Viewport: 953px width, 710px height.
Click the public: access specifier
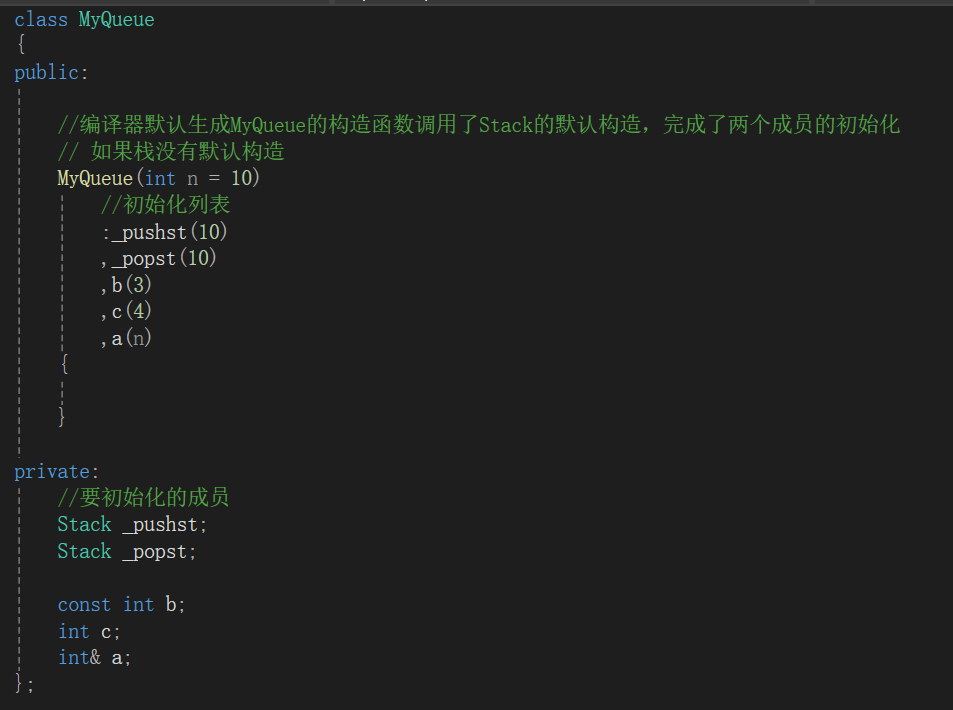pos(51,73)
